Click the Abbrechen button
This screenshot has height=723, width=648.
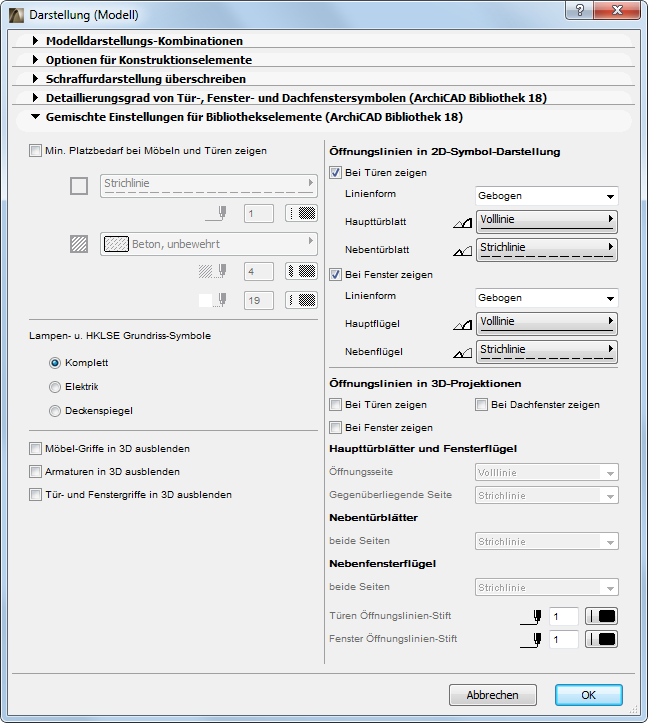pyautogui.click(x=493, y=695)
